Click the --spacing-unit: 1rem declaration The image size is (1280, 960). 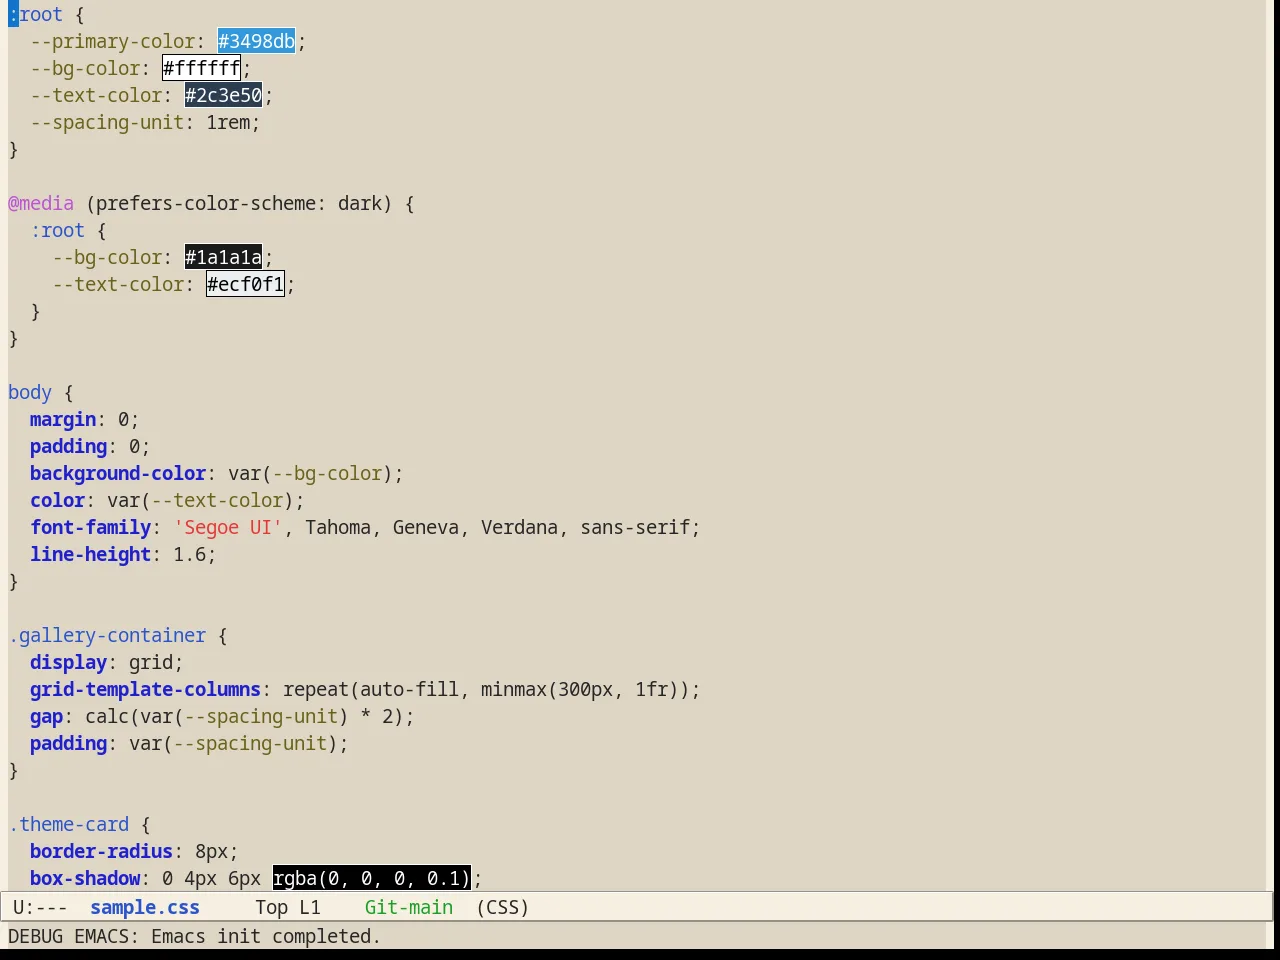pyautogui.click(x=145, y=122)
